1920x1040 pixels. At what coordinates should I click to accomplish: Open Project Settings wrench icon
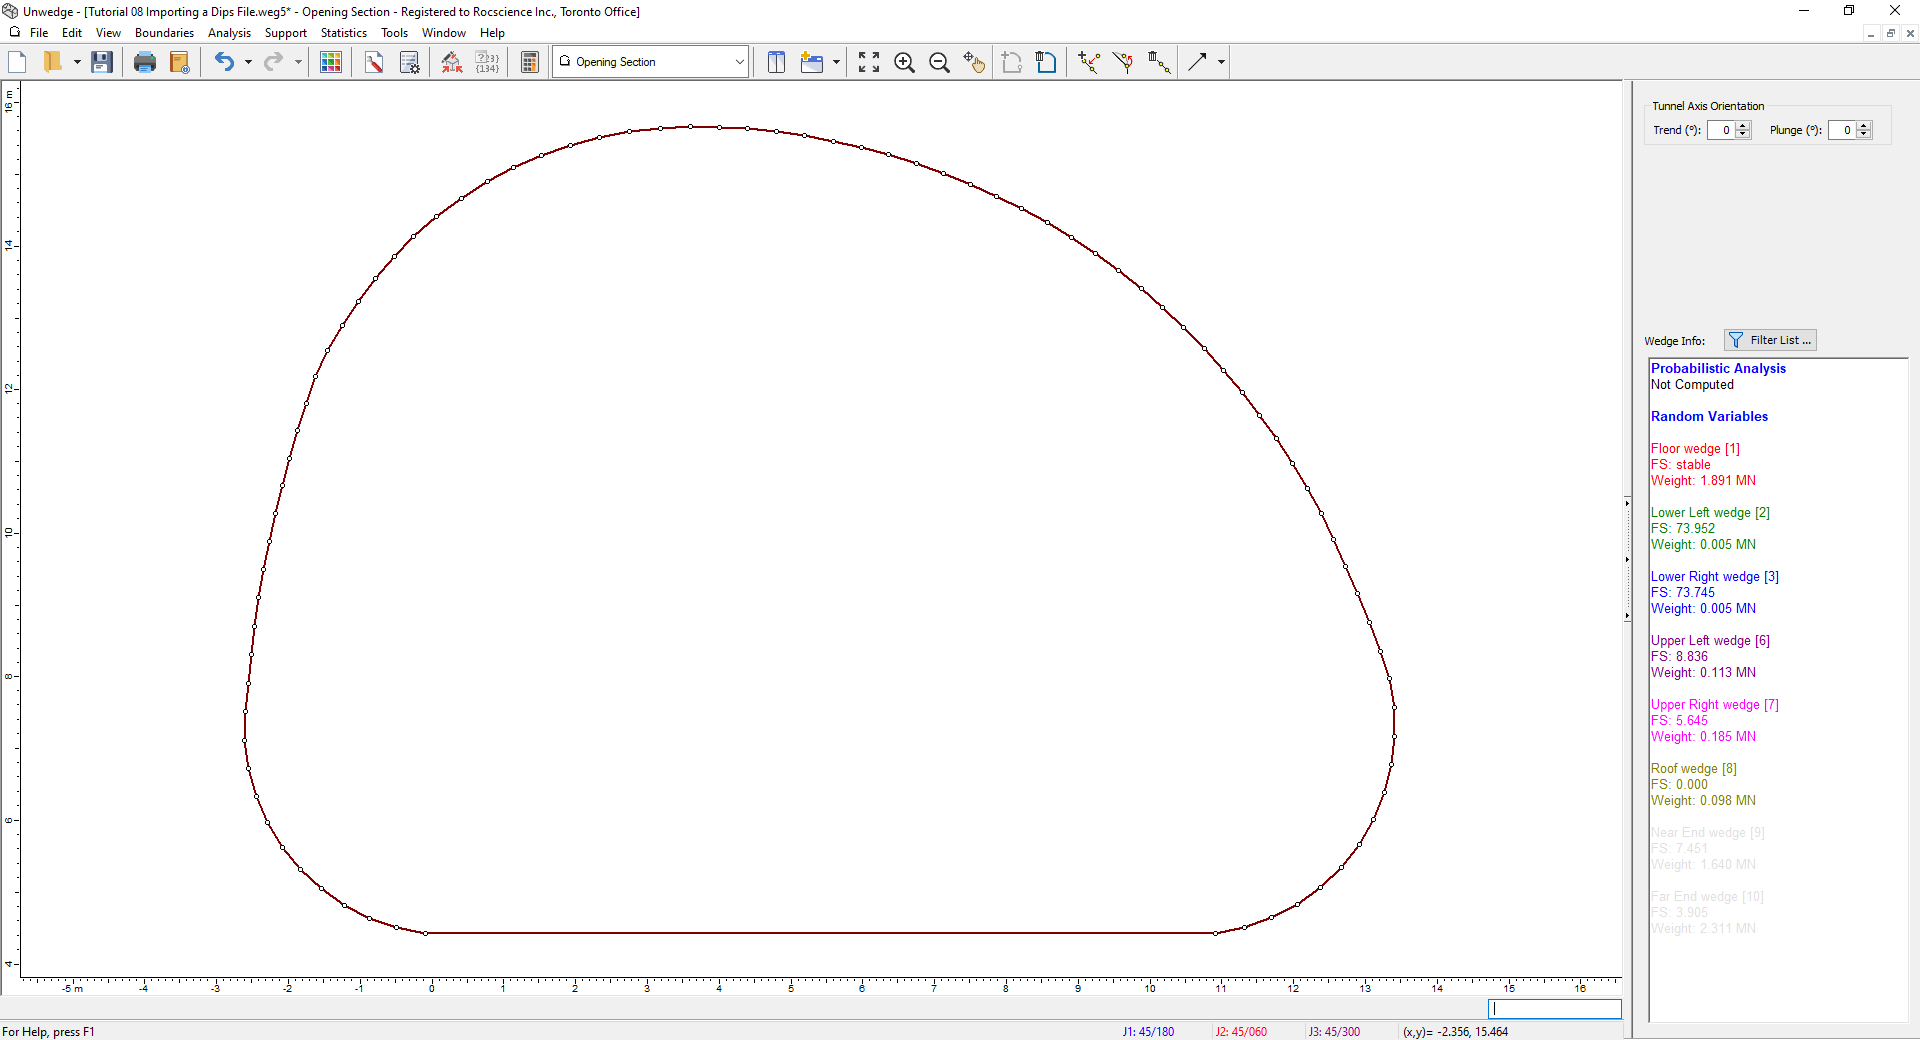click(374, 62)
